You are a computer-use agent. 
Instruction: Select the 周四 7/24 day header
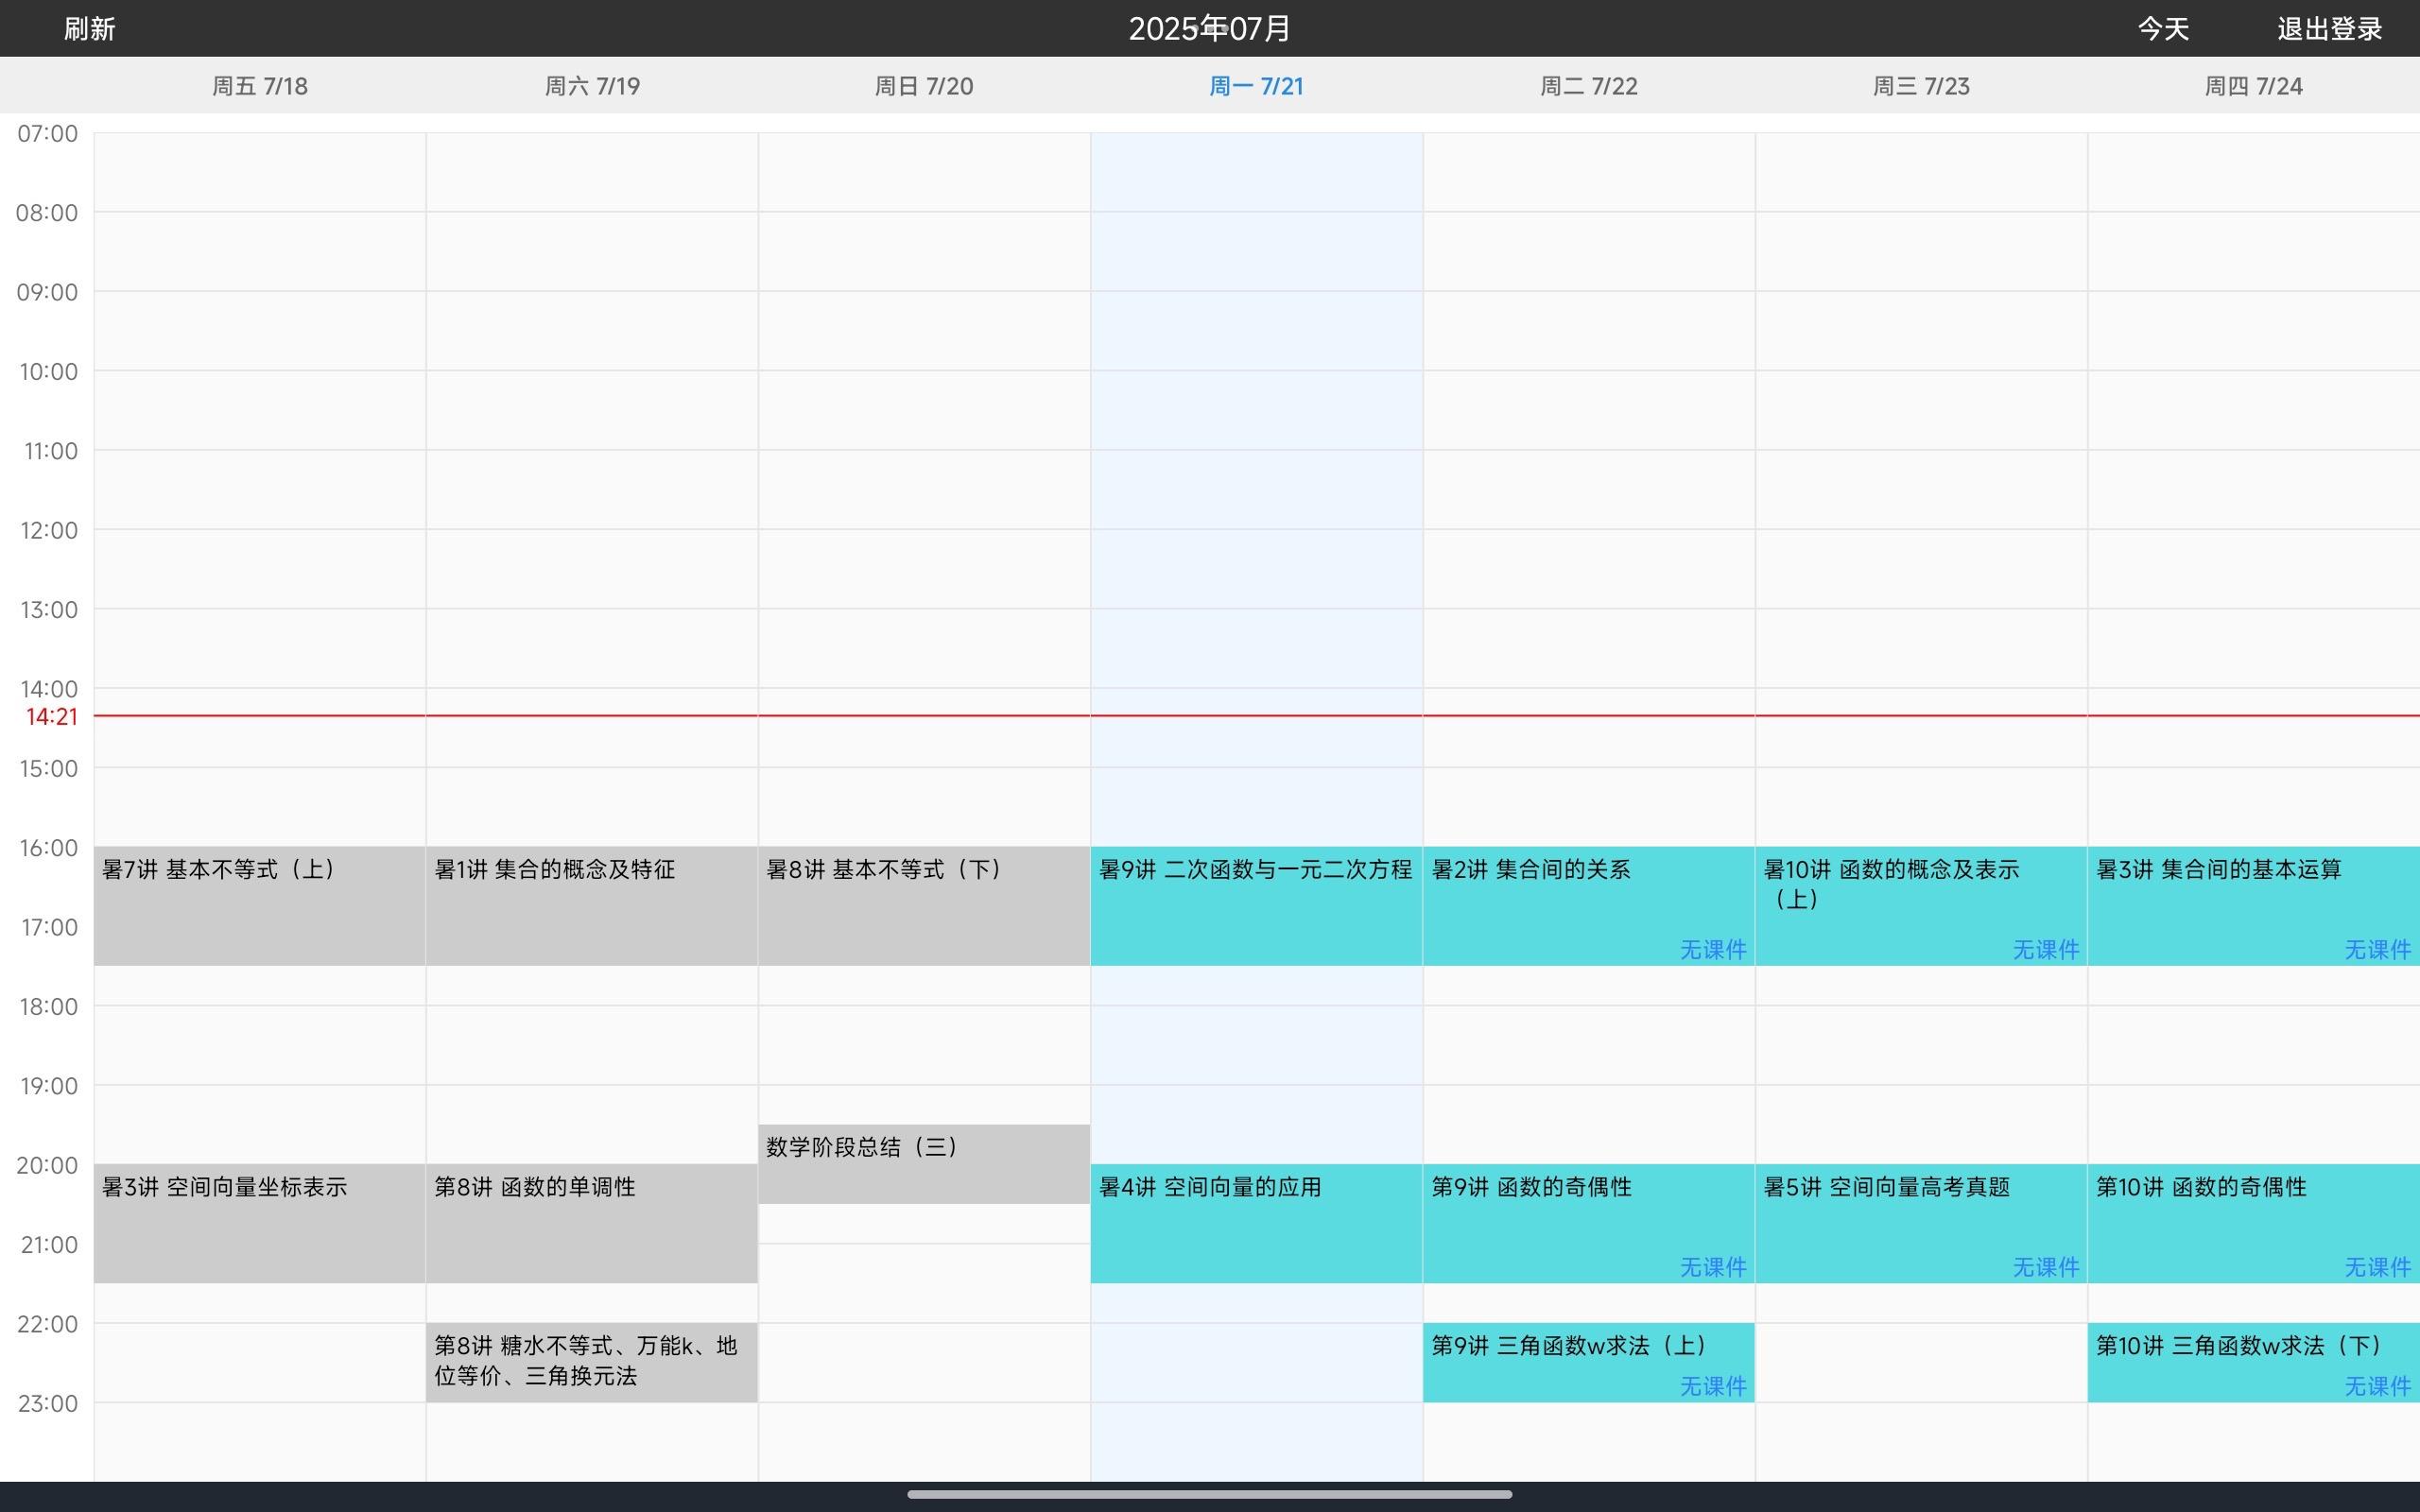click(2253, 86)
